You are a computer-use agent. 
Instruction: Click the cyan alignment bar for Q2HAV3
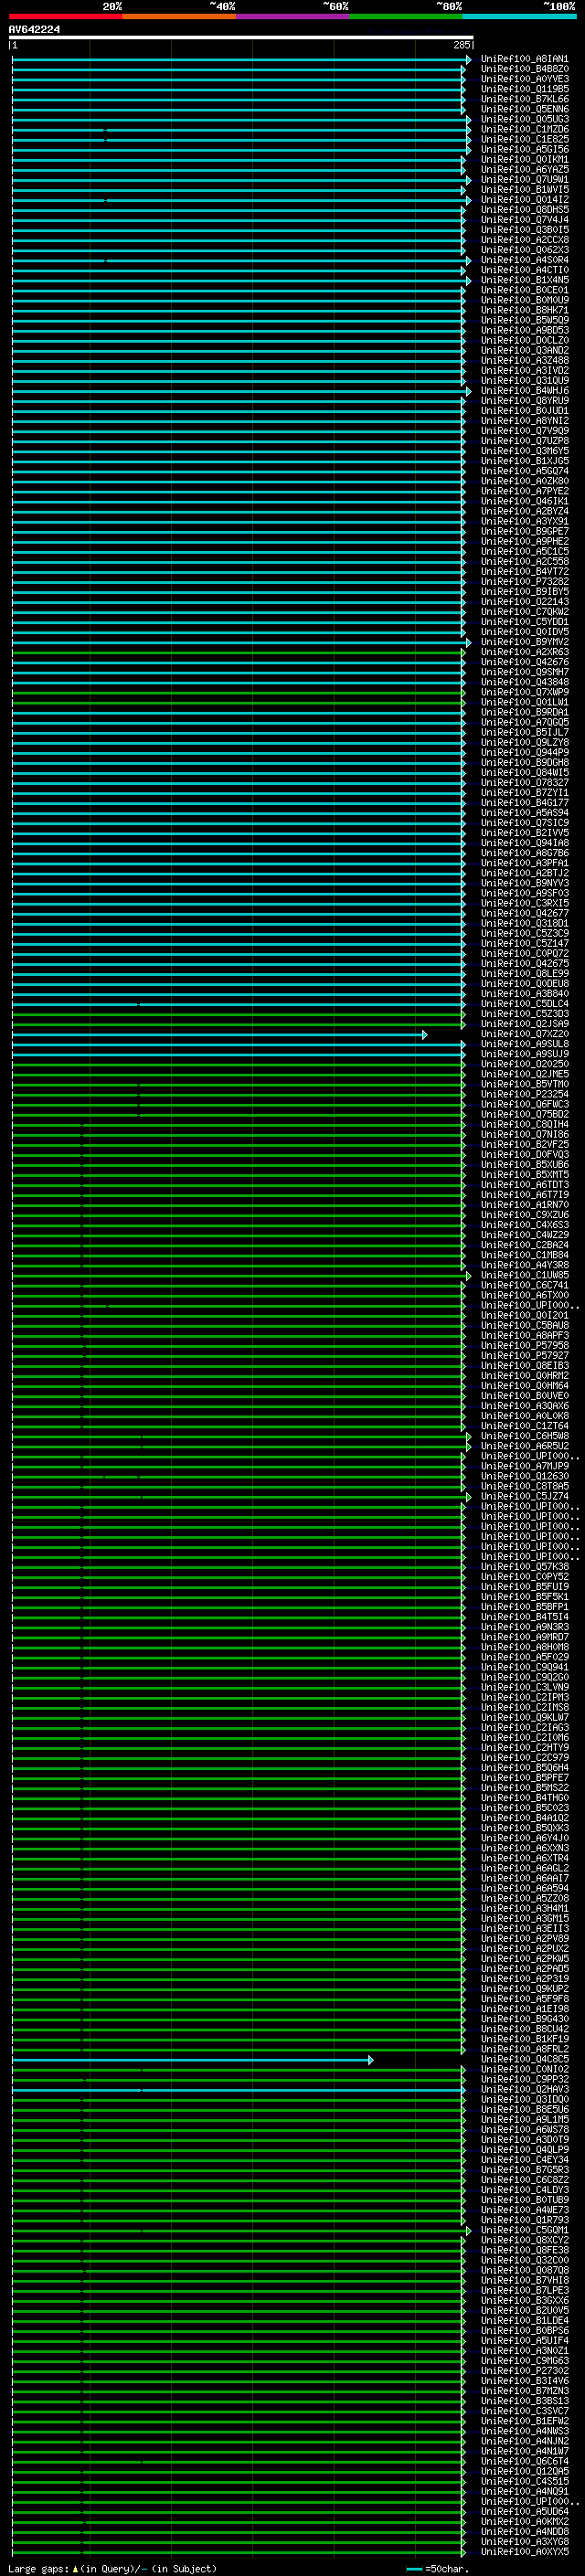(238, 2090)
